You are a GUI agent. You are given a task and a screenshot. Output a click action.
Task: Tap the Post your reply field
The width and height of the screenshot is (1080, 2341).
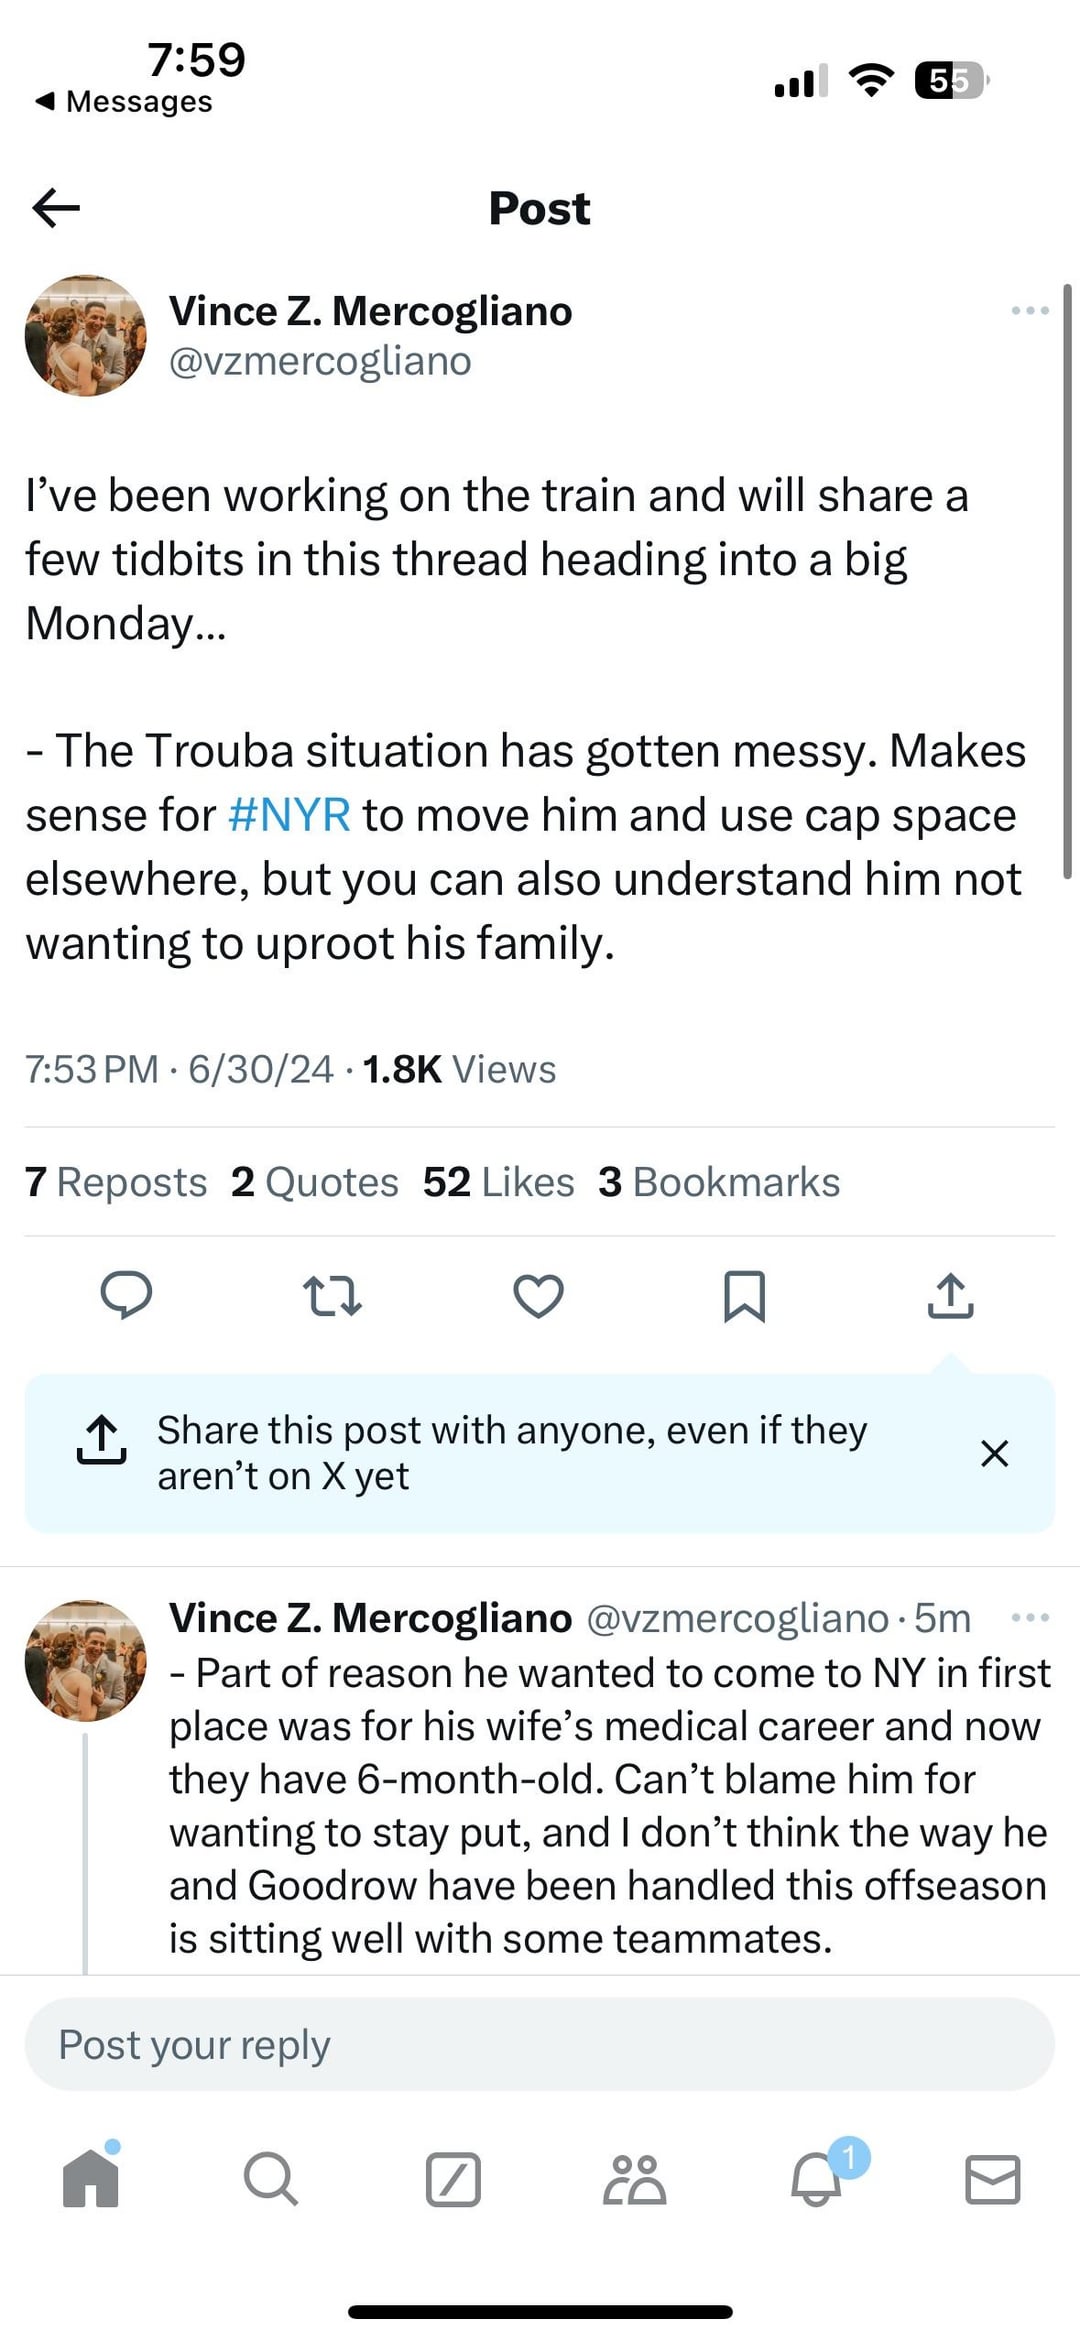[540, 2045]
